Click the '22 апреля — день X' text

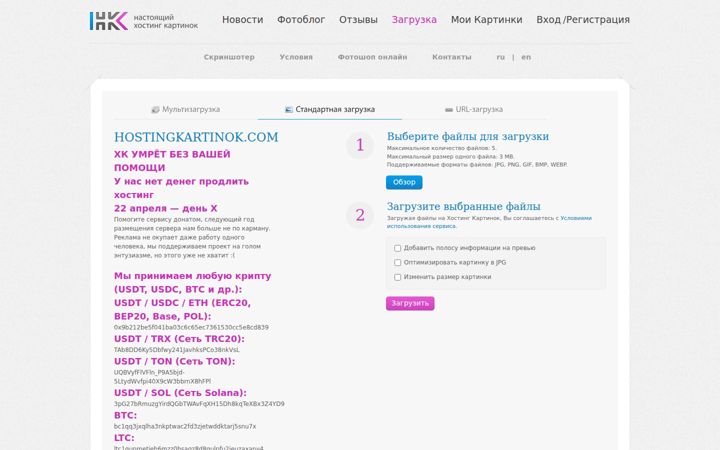(165, 208)
